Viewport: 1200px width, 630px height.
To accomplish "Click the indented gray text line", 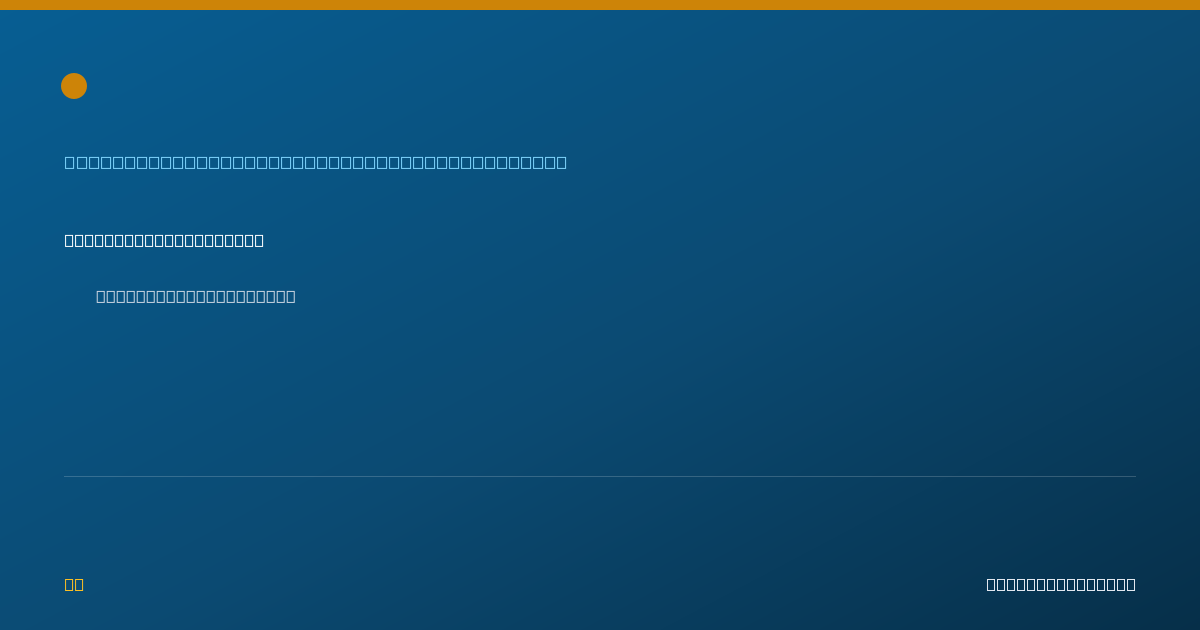I will [196, 296].
